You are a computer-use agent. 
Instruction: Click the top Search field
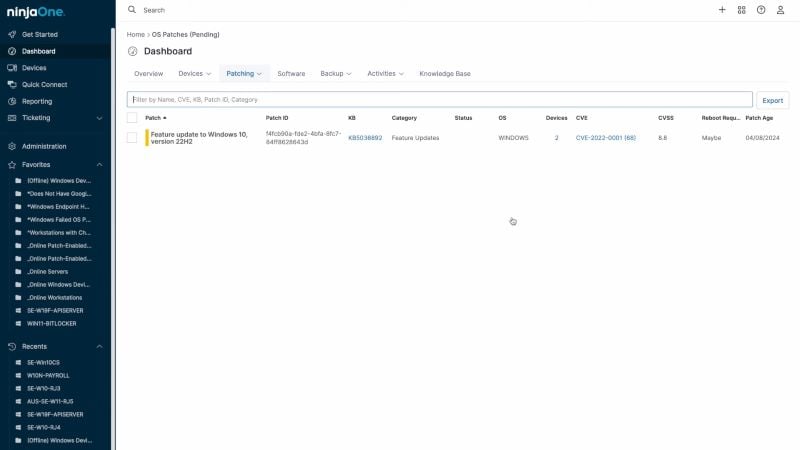coord(154,10)
